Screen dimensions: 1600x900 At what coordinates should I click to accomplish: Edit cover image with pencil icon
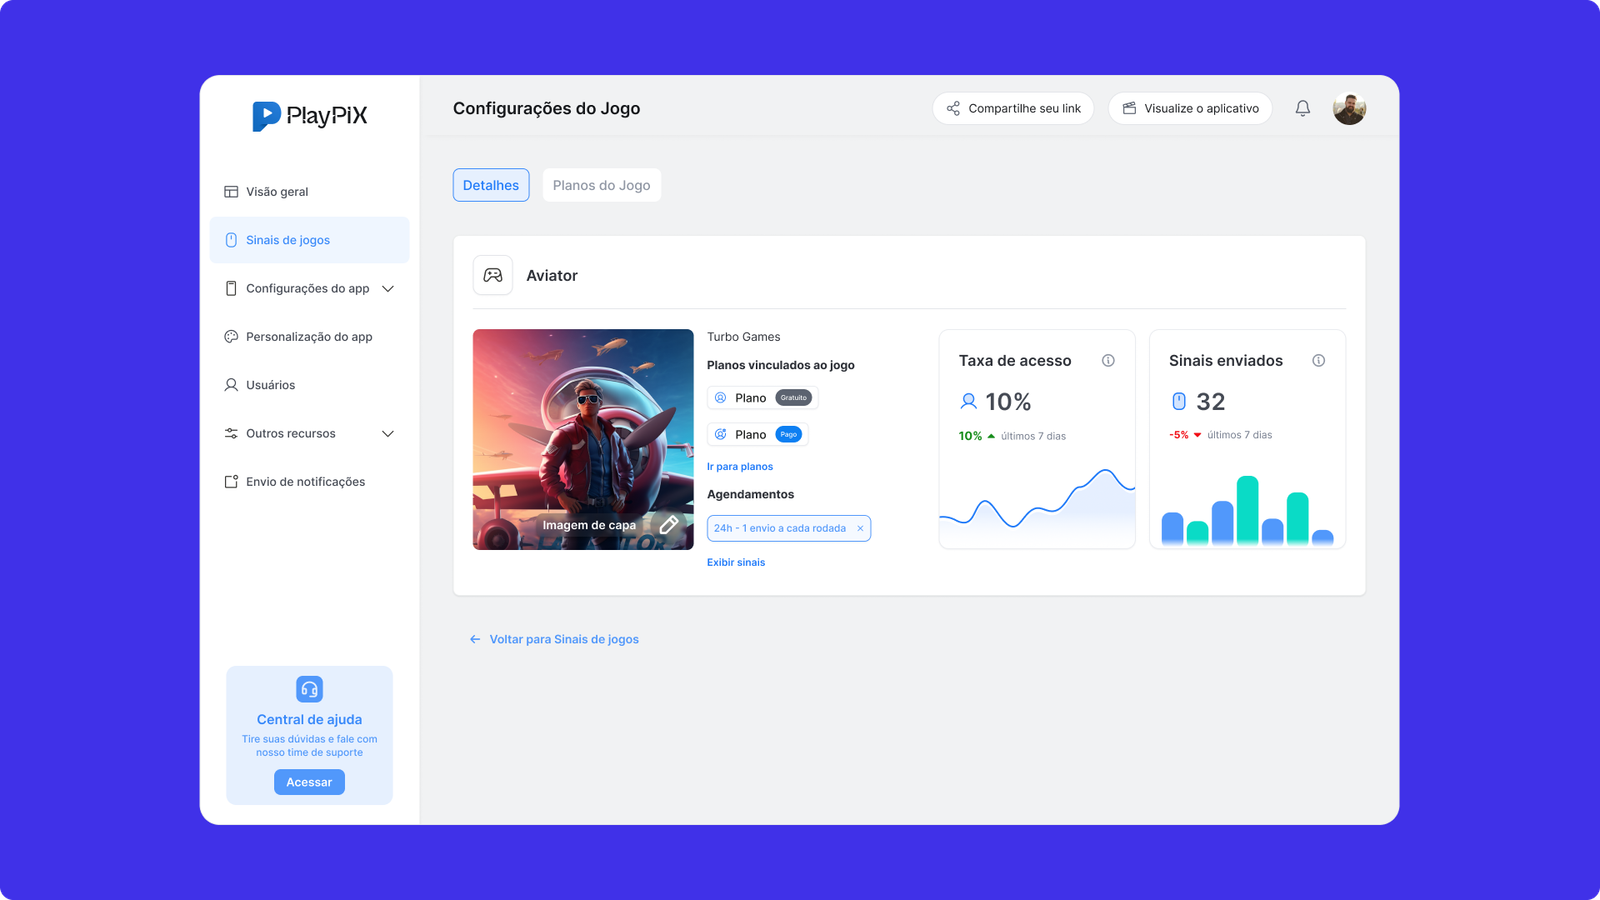point(669,525)
